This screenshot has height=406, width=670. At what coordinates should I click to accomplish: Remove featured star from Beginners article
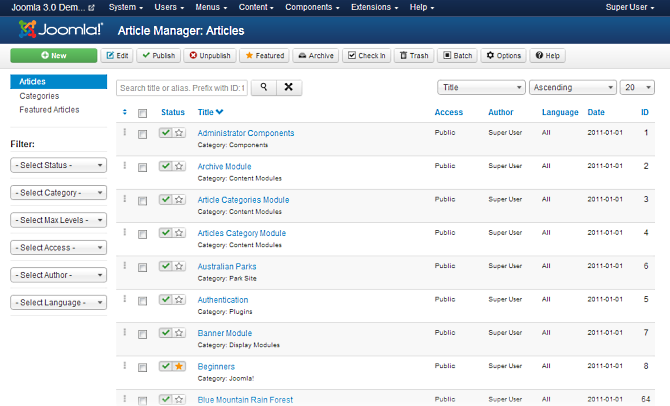point(179,366)
